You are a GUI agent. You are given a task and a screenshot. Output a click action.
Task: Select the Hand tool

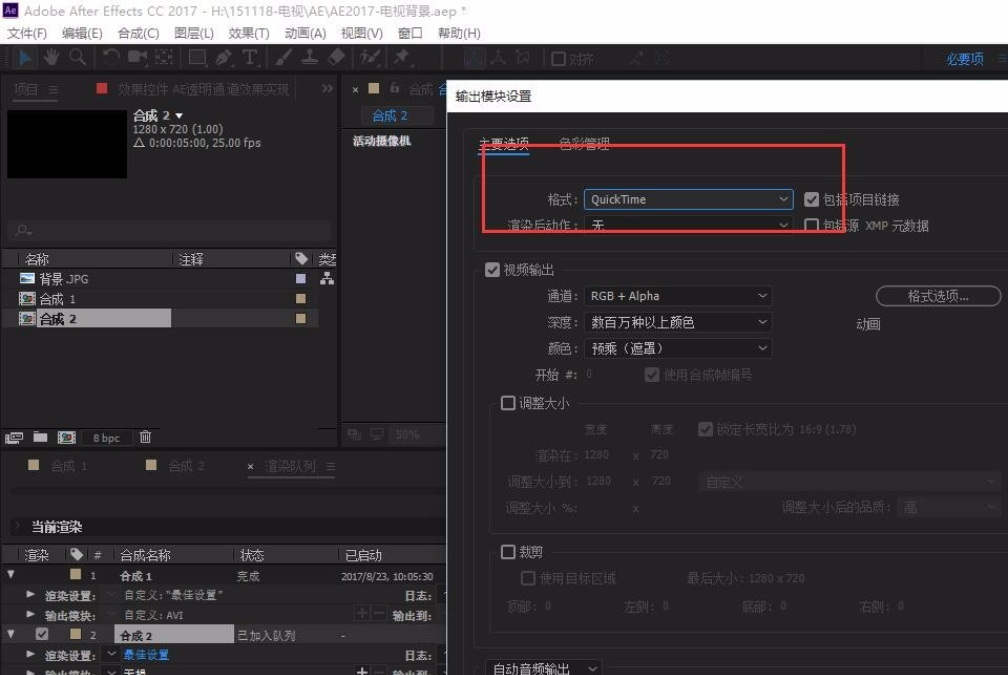click(x=51, y=58)
